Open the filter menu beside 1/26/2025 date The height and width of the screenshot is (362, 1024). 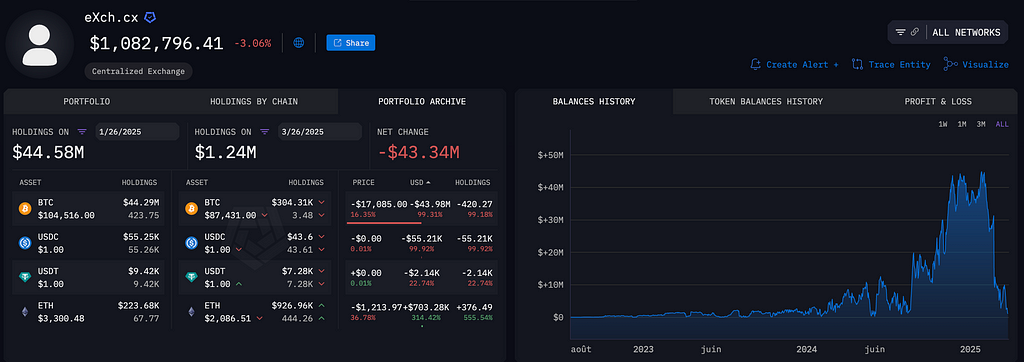(x=82, y=131)
